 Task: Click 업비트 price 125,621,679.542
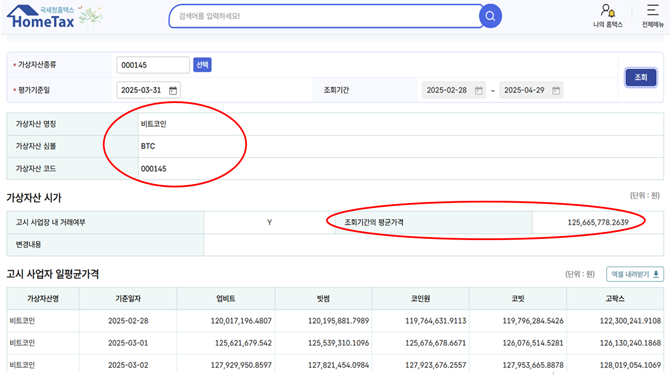243,343
